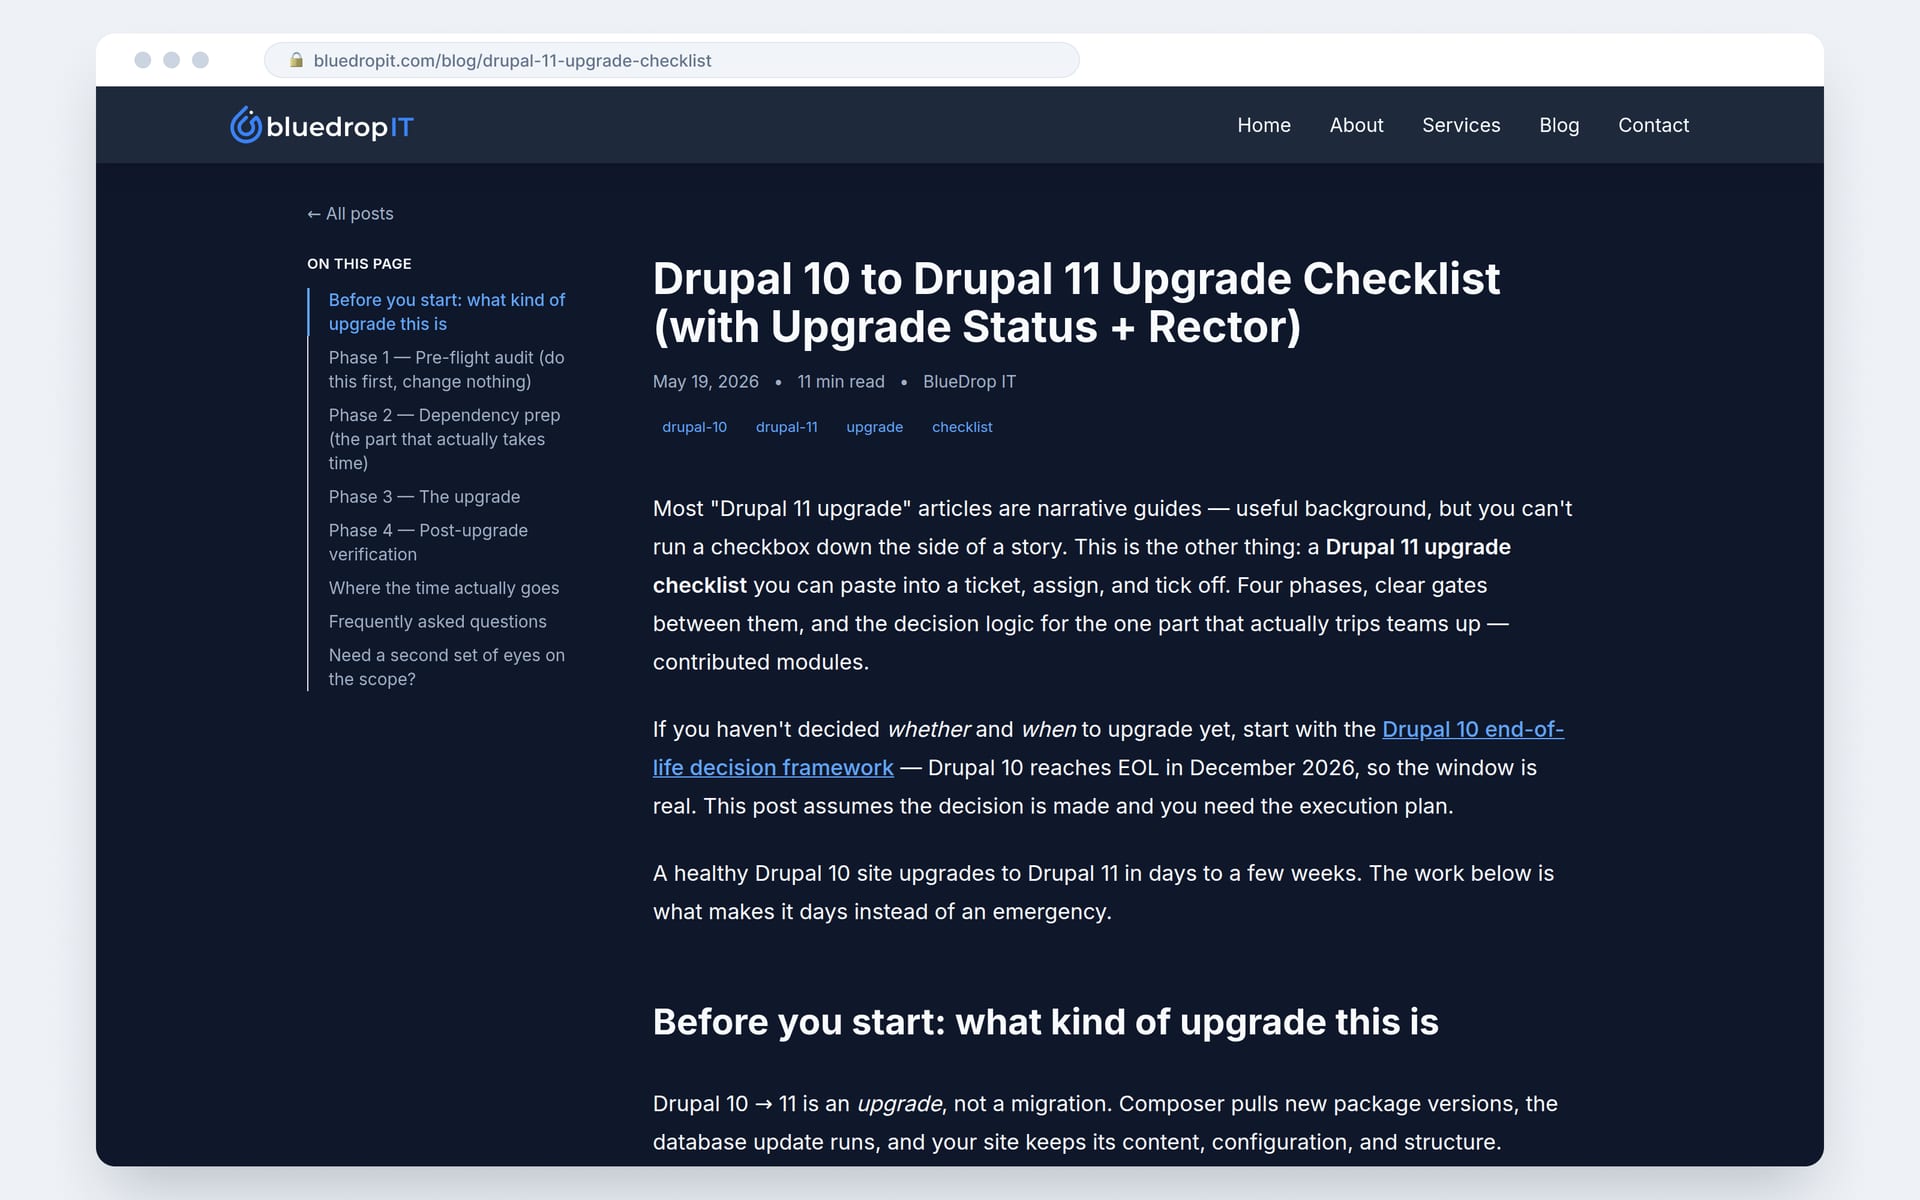Image resolution: width=1920 pixels, height=1200 pixels.
Task: Click the 'ON THIS PAGE' label
Action: 359,264
